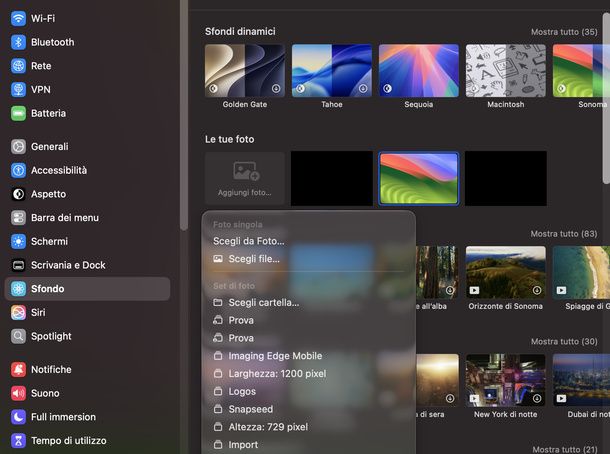Screen dimensions: 610x454
Task: Select the Rete globe icon
Action: click(18, 66)
